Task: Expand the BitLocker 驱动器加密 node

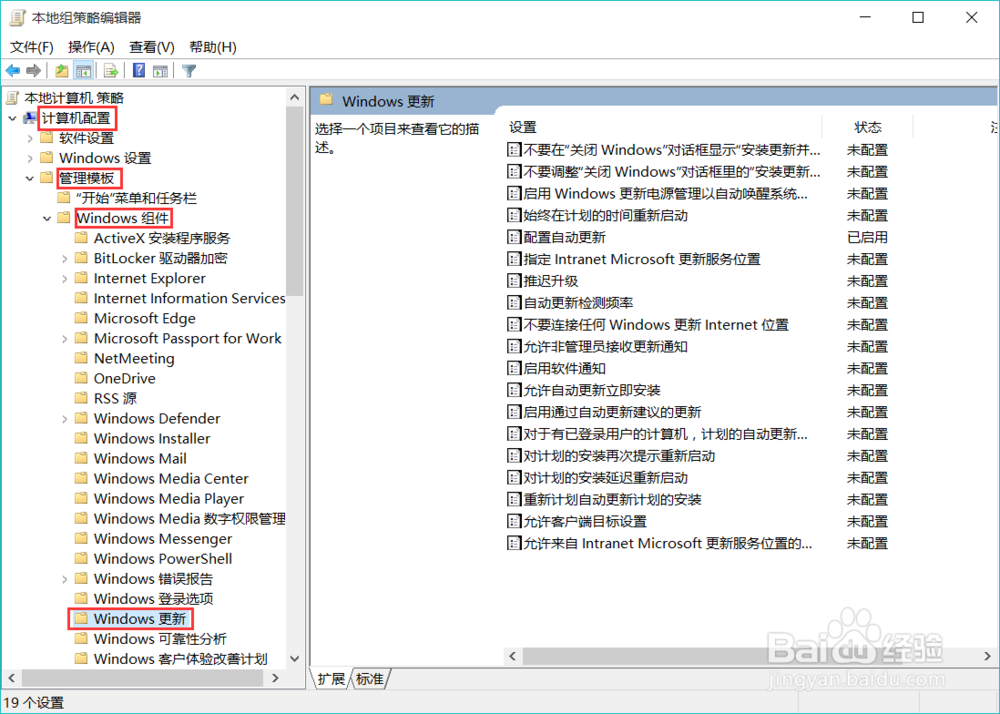Action: coord(65,258)
